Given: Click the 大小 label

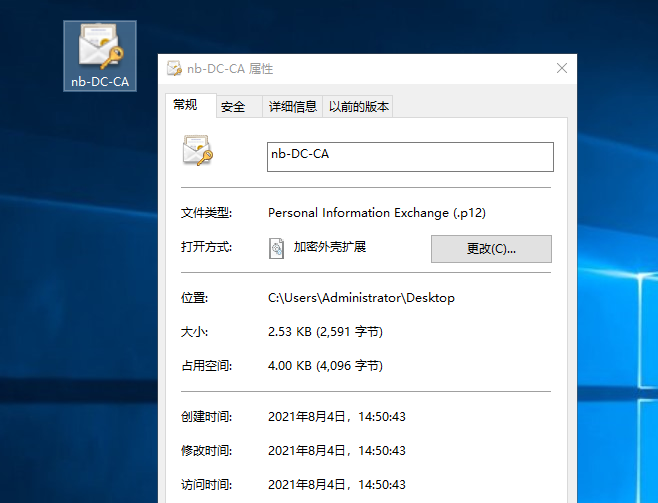Looking at the screenshot, I should pyautogui.click(x=194, y=332).
